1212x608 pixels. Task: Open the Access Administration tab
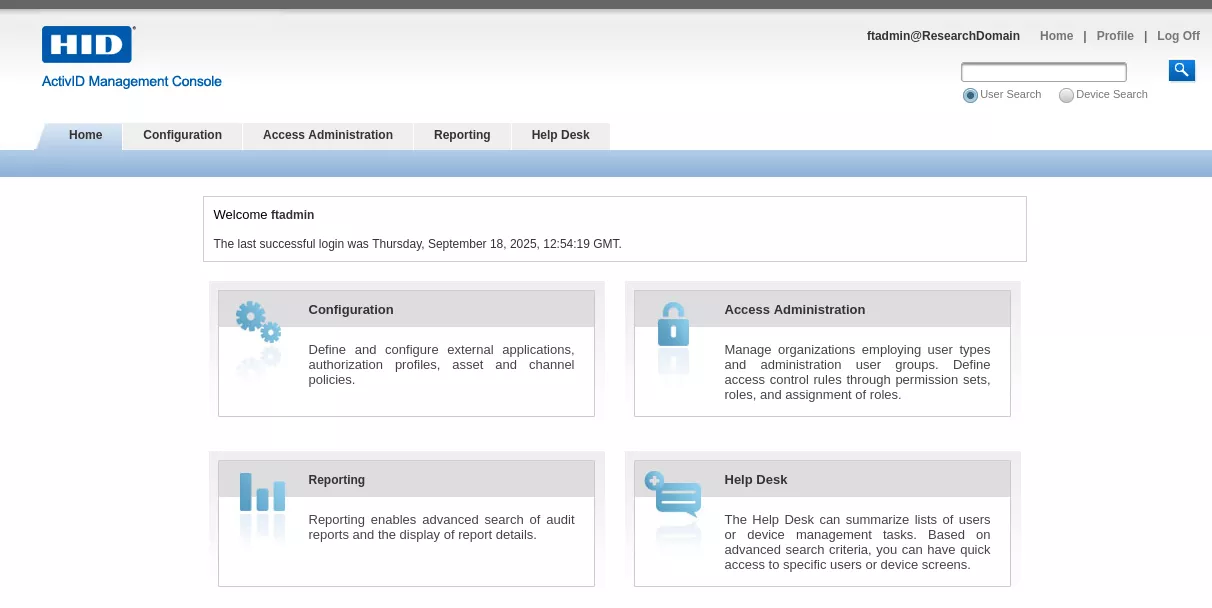pyautogui.click(x=327, y=135)
